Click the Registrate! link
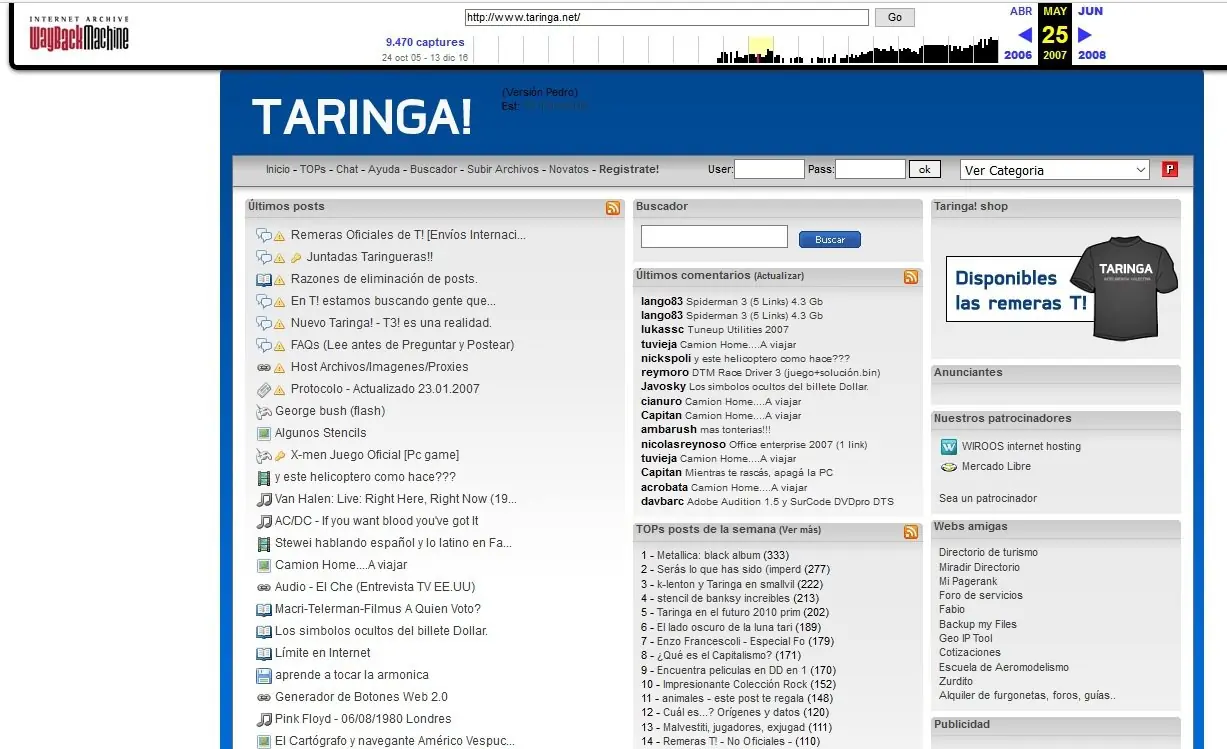Viewport: 1227px width, 749px height. click(x=629, y=169)
